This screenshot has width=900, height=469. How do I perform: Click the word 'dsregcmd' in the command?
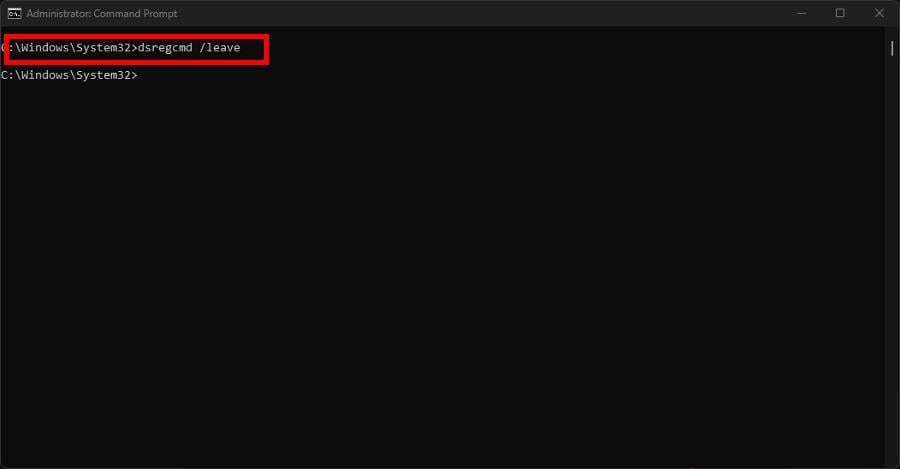(165, 48)
